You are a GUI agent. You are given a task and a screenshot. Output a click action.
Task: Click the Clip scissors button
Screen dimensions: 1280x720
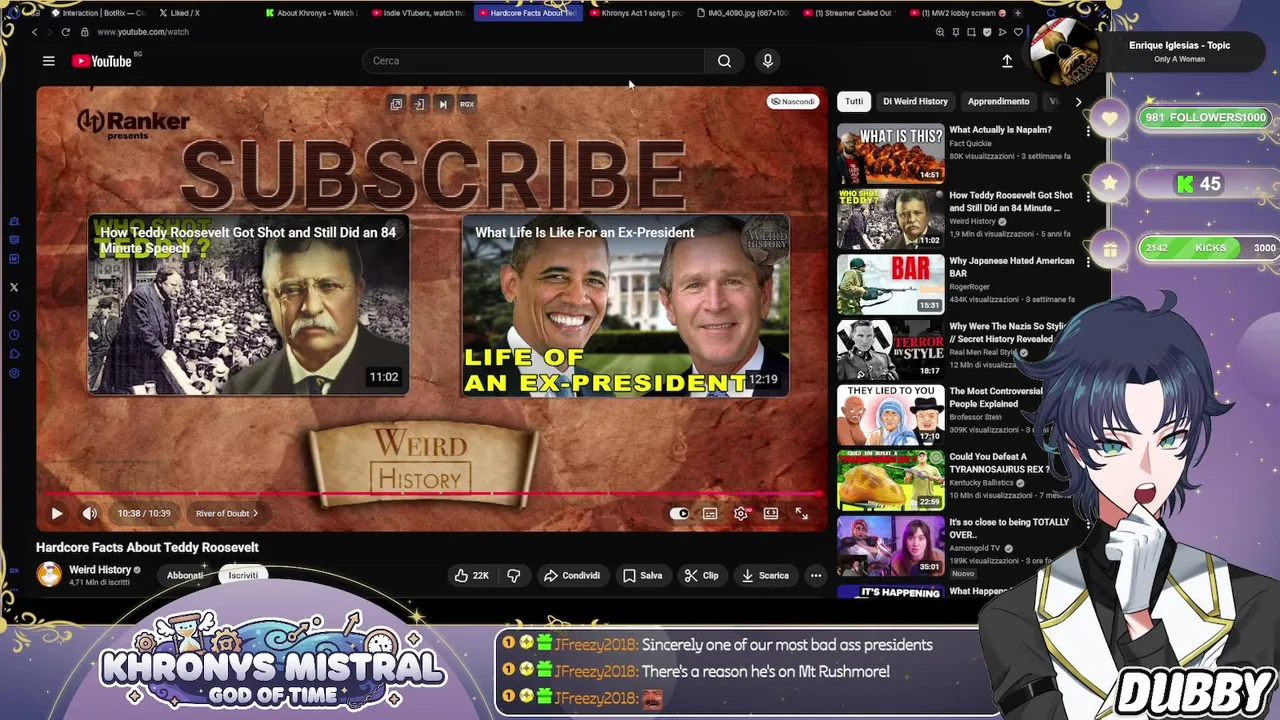(701, 576)
